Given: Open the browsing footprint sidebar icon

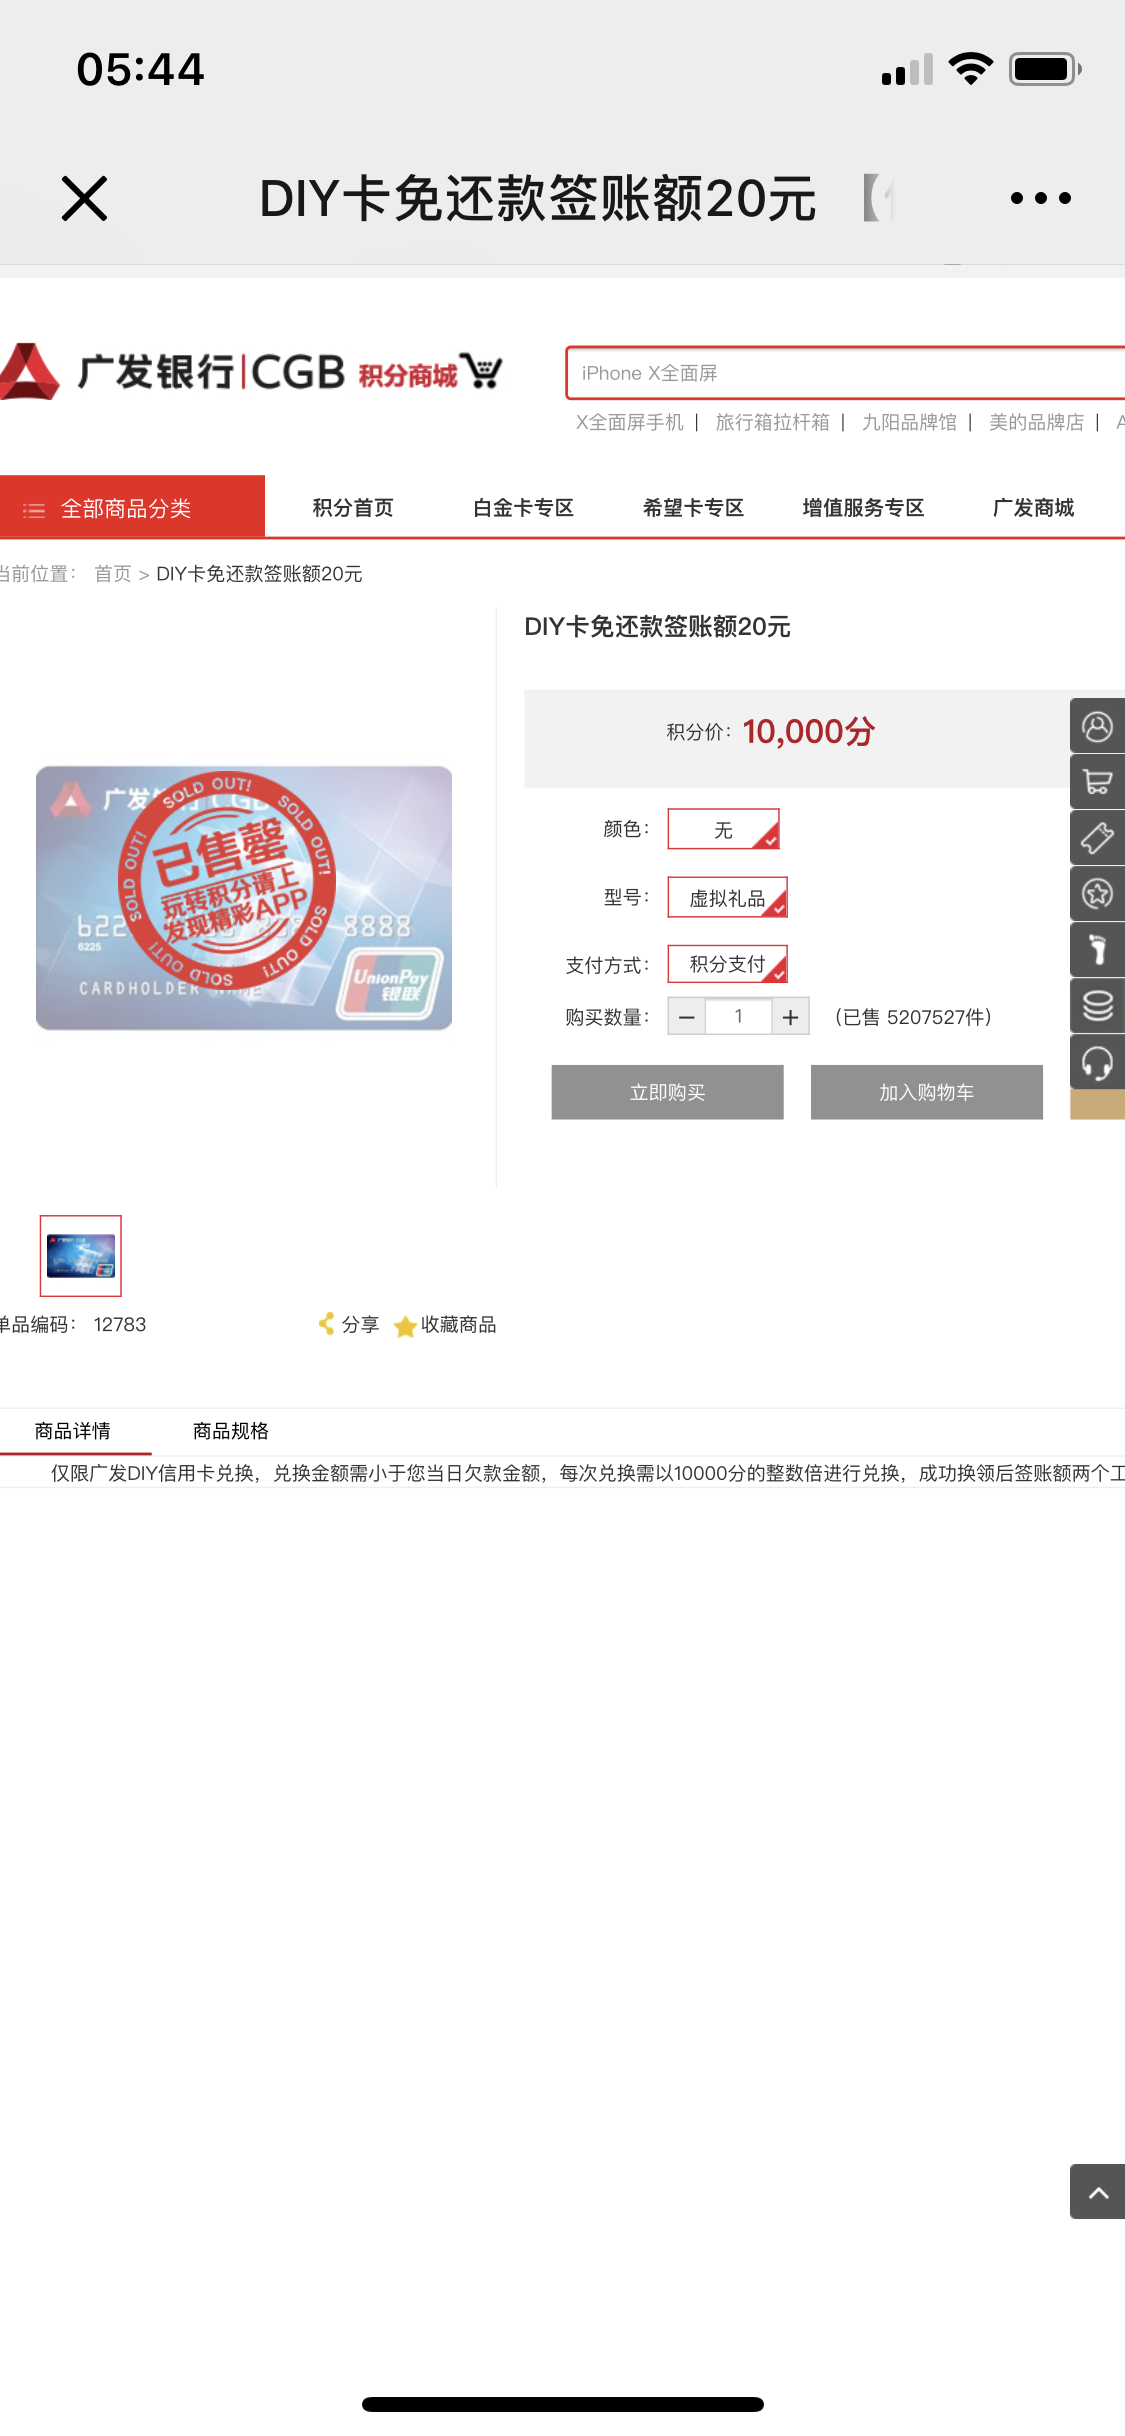Looking at the screenshot, I should pos(1097,950).
